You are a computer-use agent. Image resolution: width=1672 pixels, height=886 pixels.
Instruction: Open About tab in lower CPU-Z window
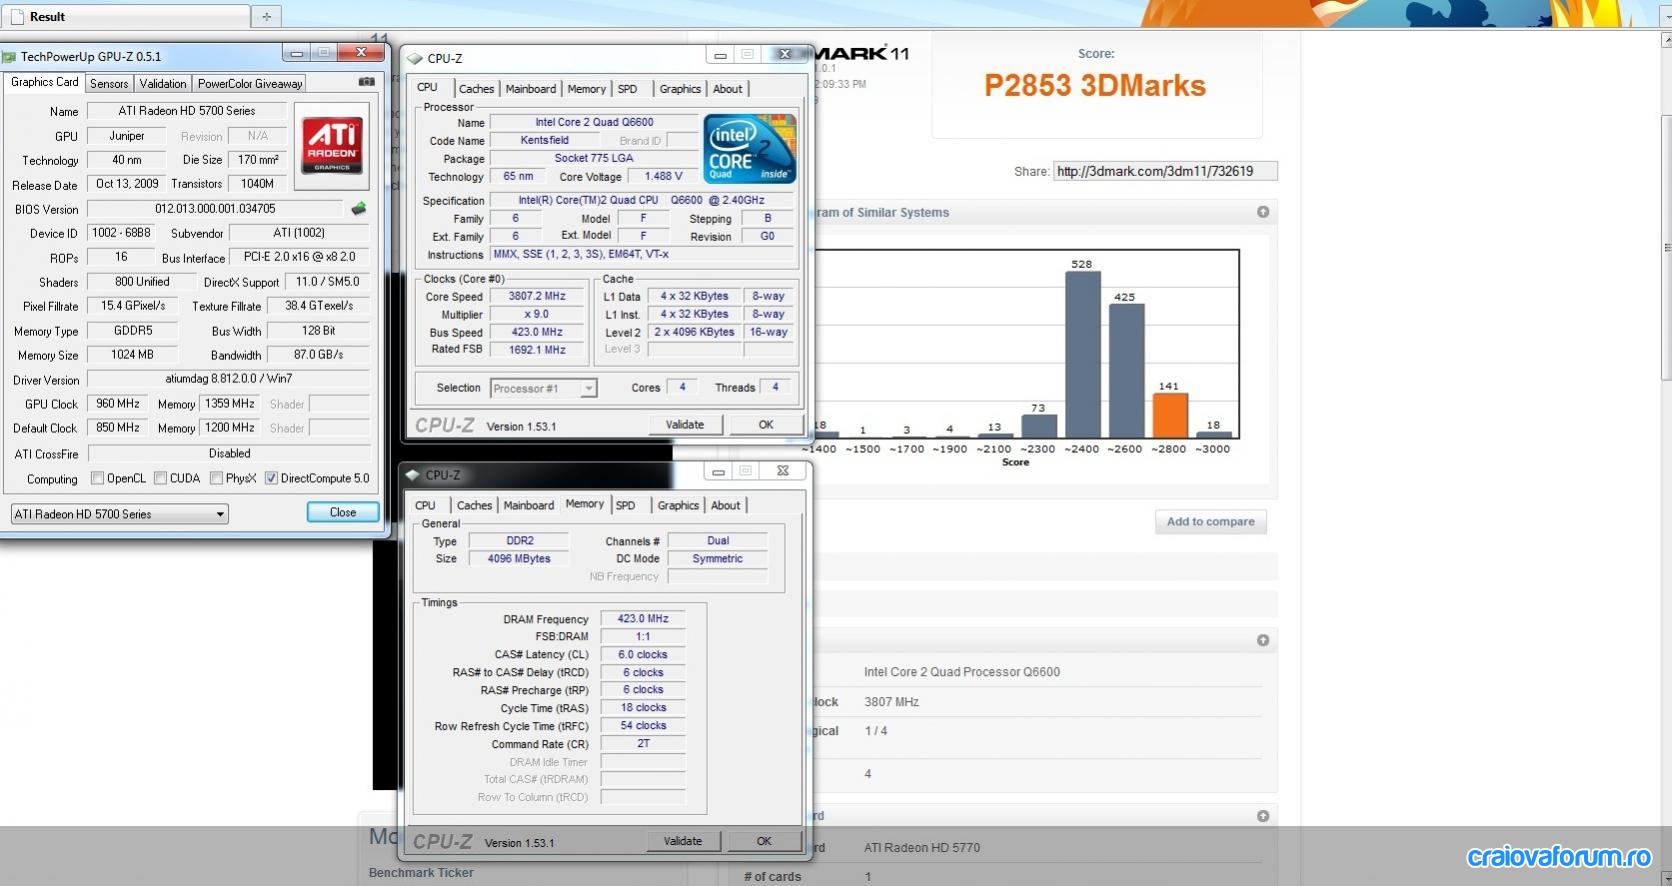point(725,506)
